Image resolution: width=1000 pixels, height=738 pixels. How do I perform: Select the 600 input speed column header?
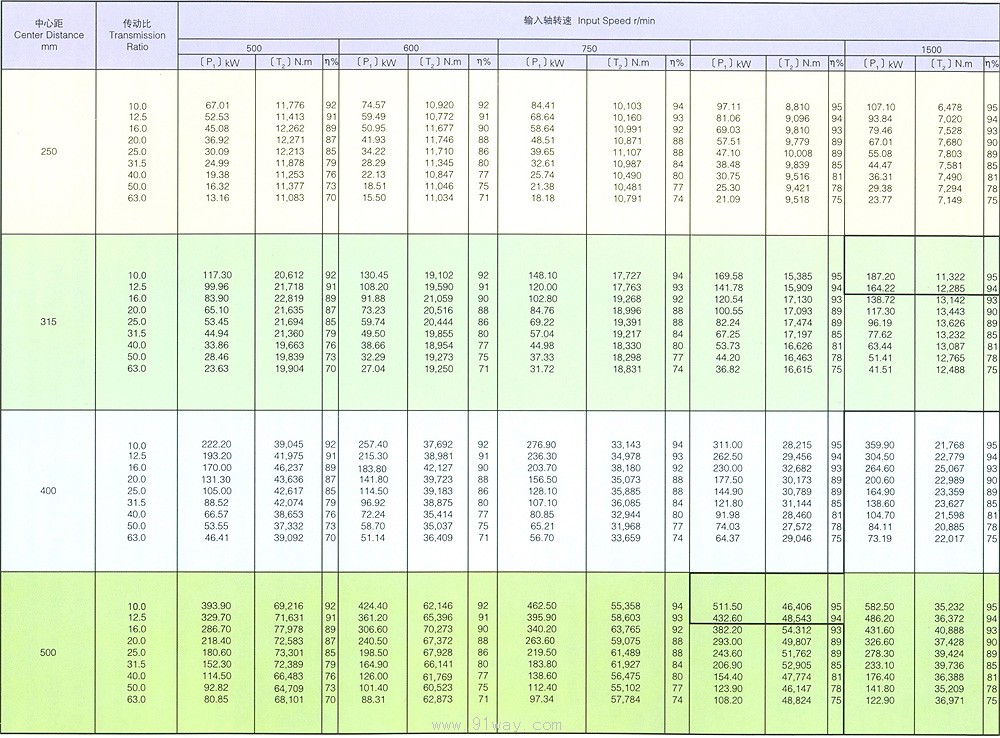(411, 48)
